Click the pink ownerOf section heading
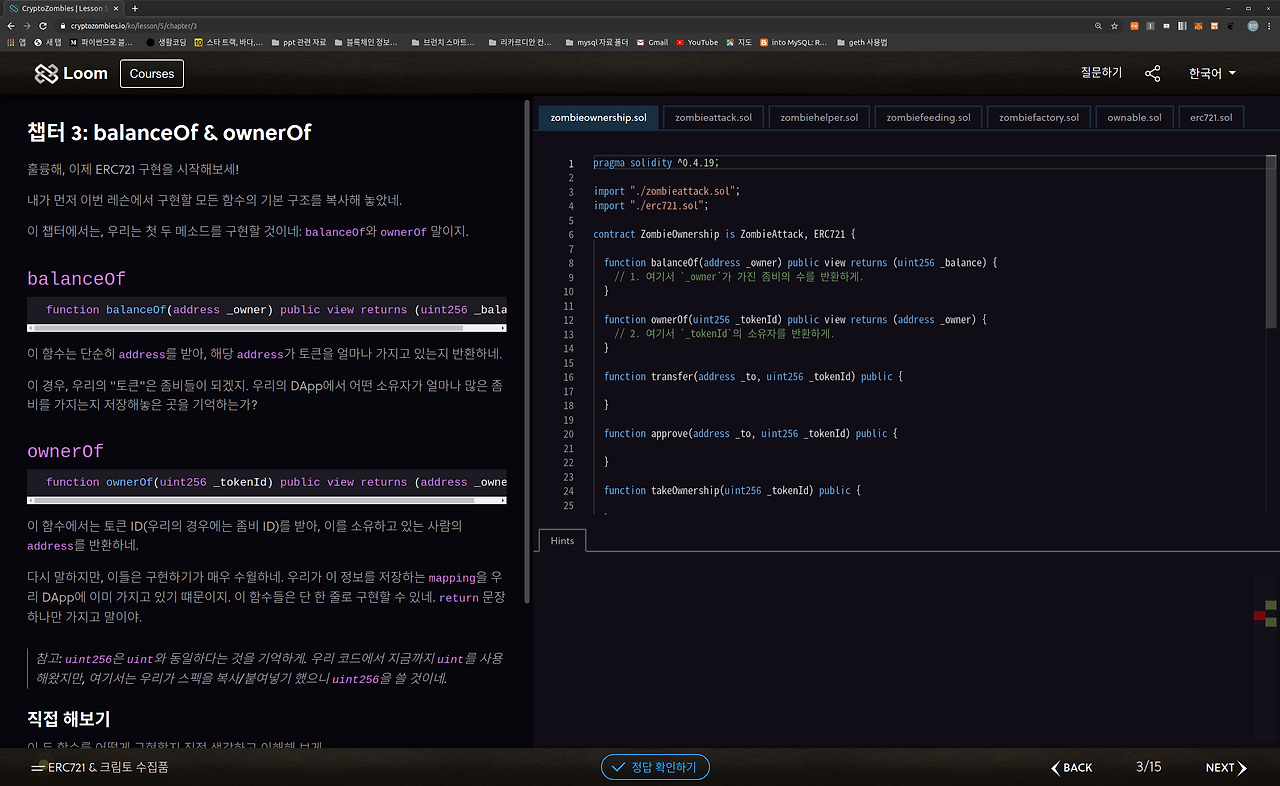Viewport: 1280px width, 786px height. [65, 451]
